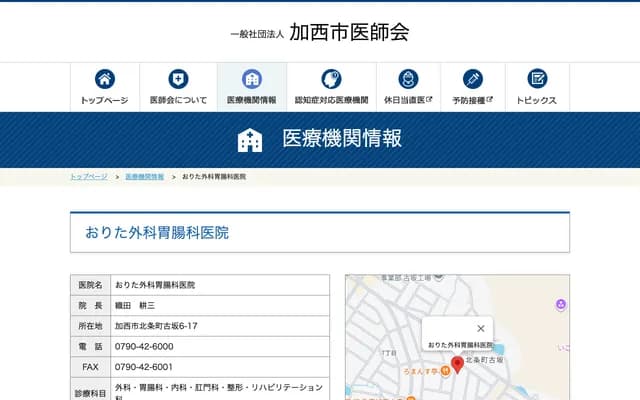Image resolution: width=640 pixels, height=400 pixels.
Task: Click the トピックス document icon
Action: [537, 79]
